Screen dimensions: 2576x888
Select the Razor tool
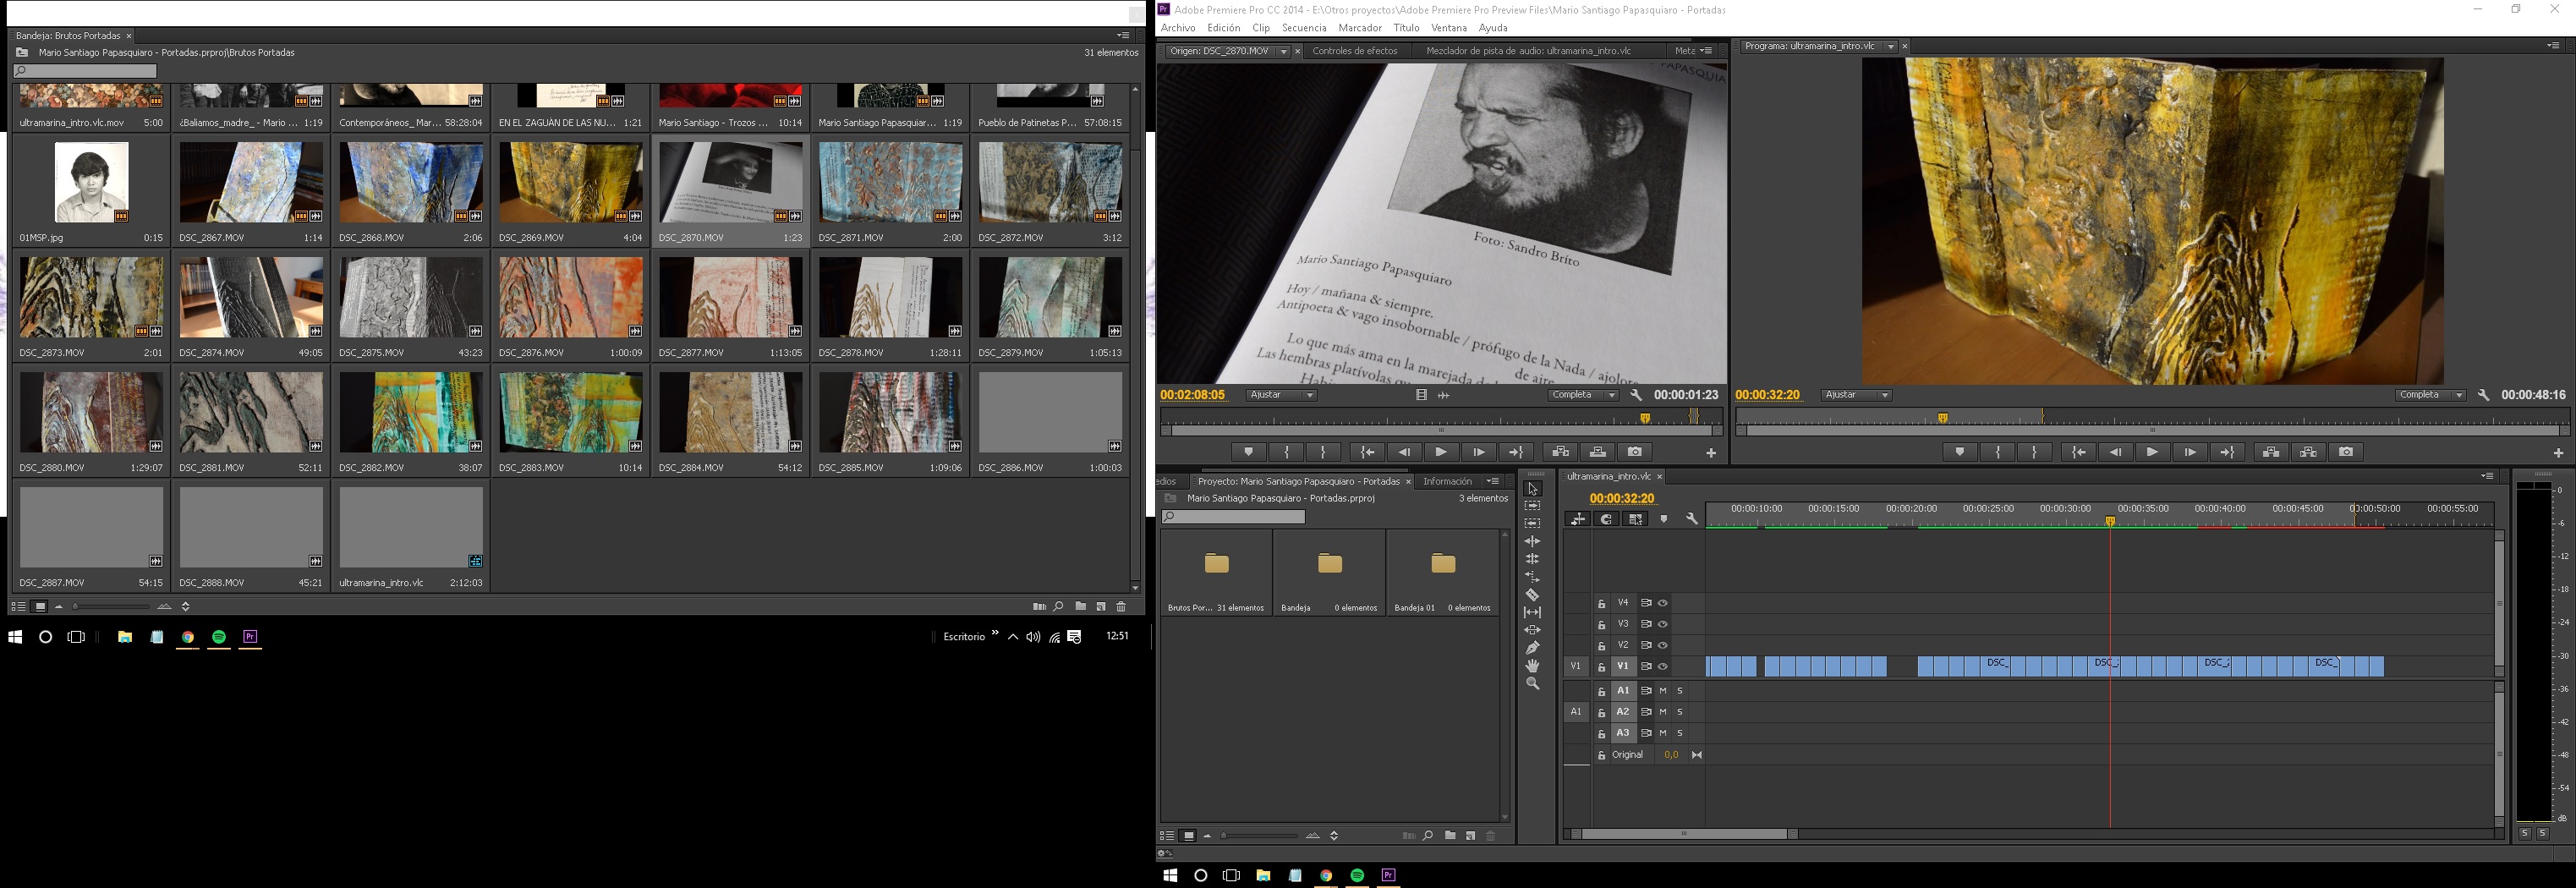(x=1532, y=595)
